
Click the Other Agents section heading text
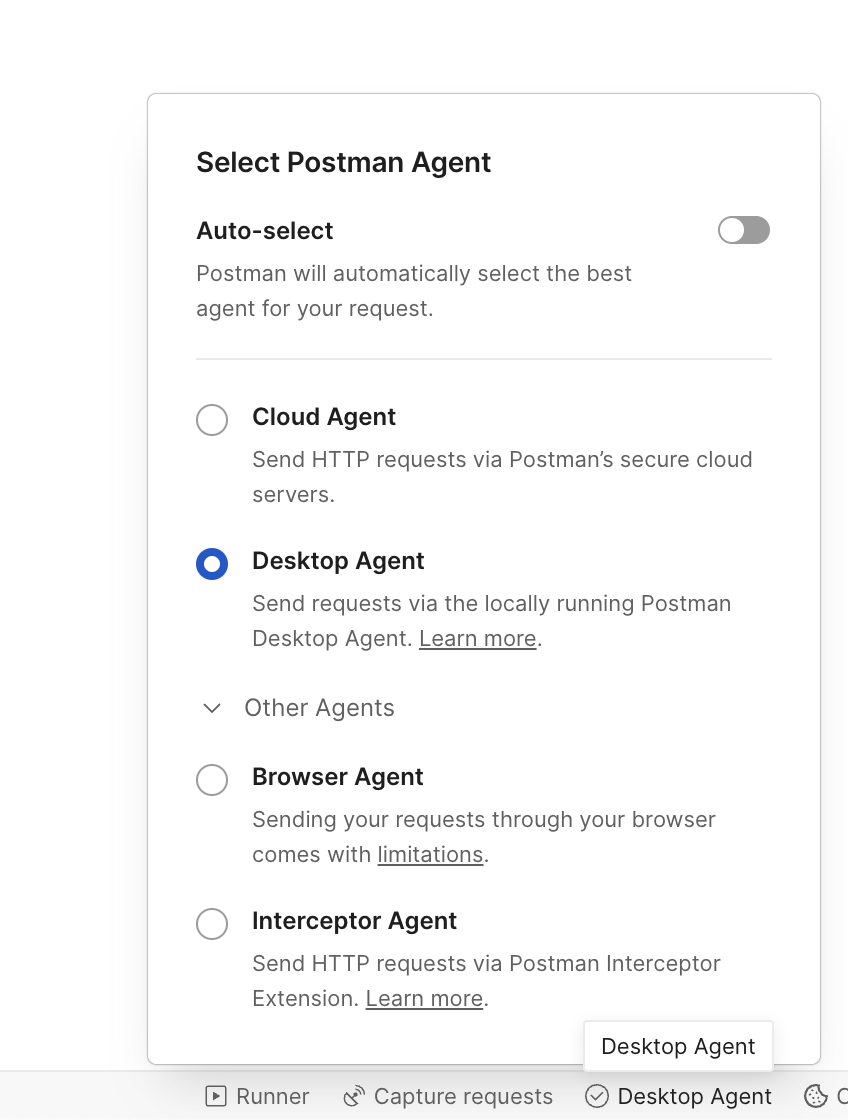click(319, 708)
